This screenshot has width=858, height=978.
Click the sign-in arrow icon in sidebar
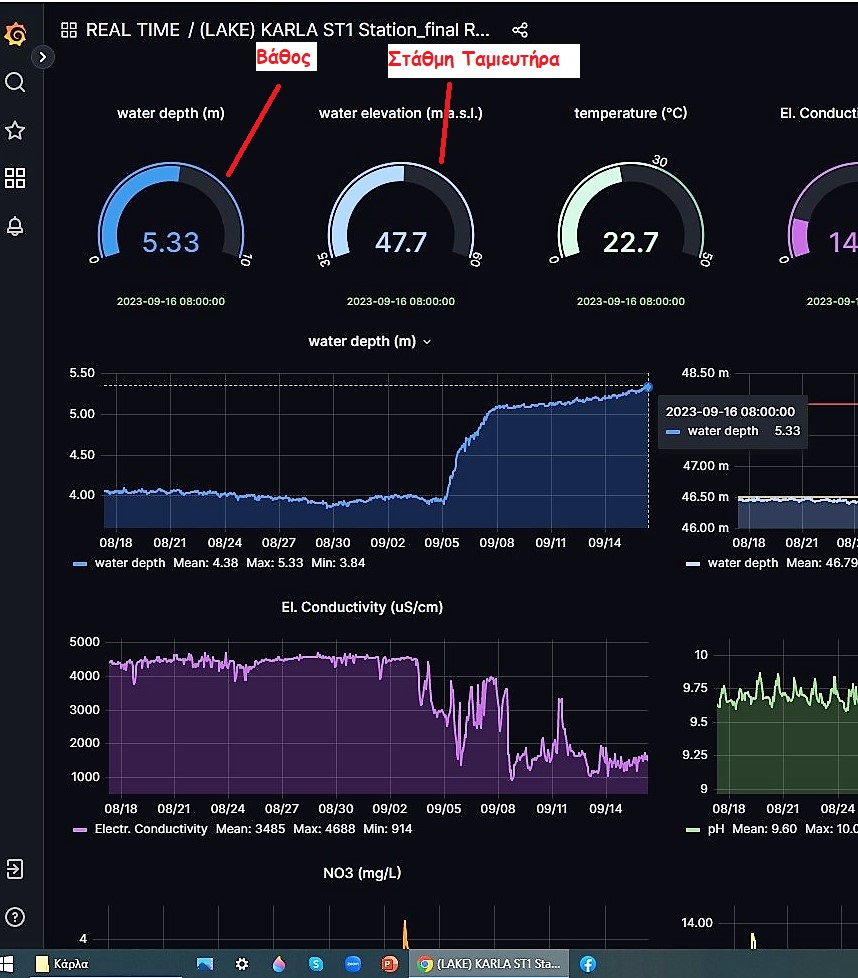coord(15,868)
